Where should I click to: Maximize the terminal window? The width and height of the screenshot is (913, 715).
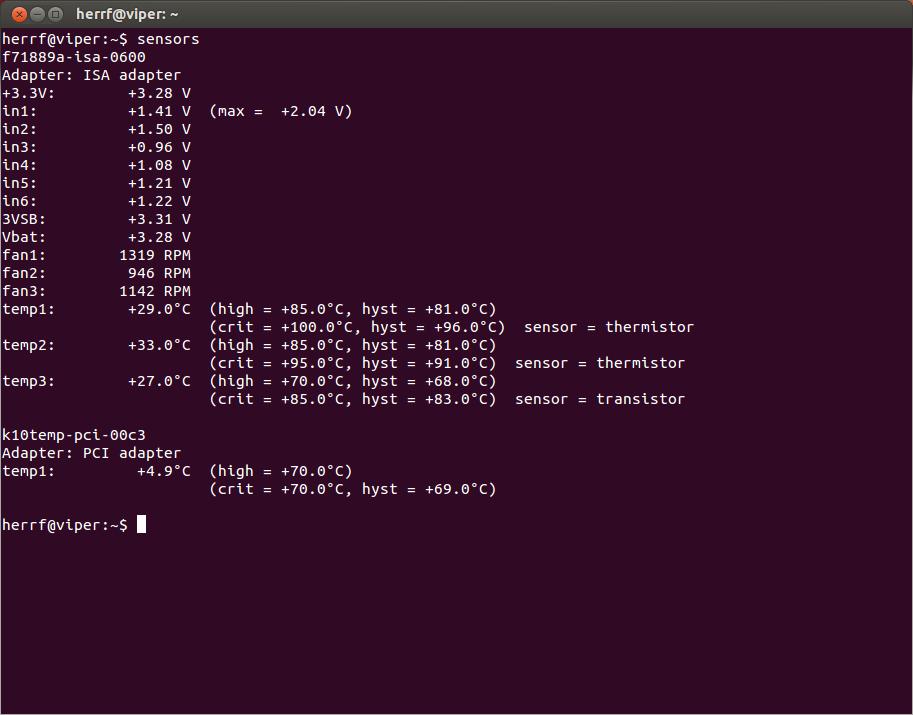coord(56,14)
